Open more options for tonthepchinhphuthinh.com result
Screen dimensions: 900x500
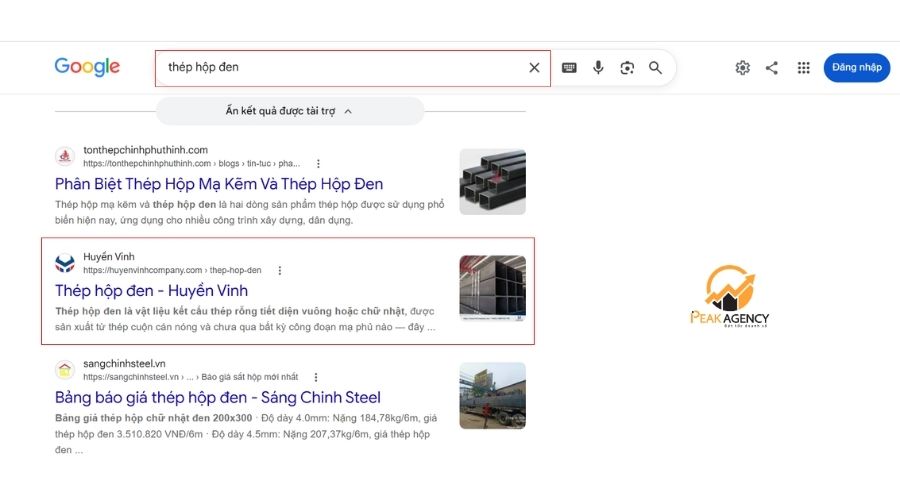coord(319,164)
